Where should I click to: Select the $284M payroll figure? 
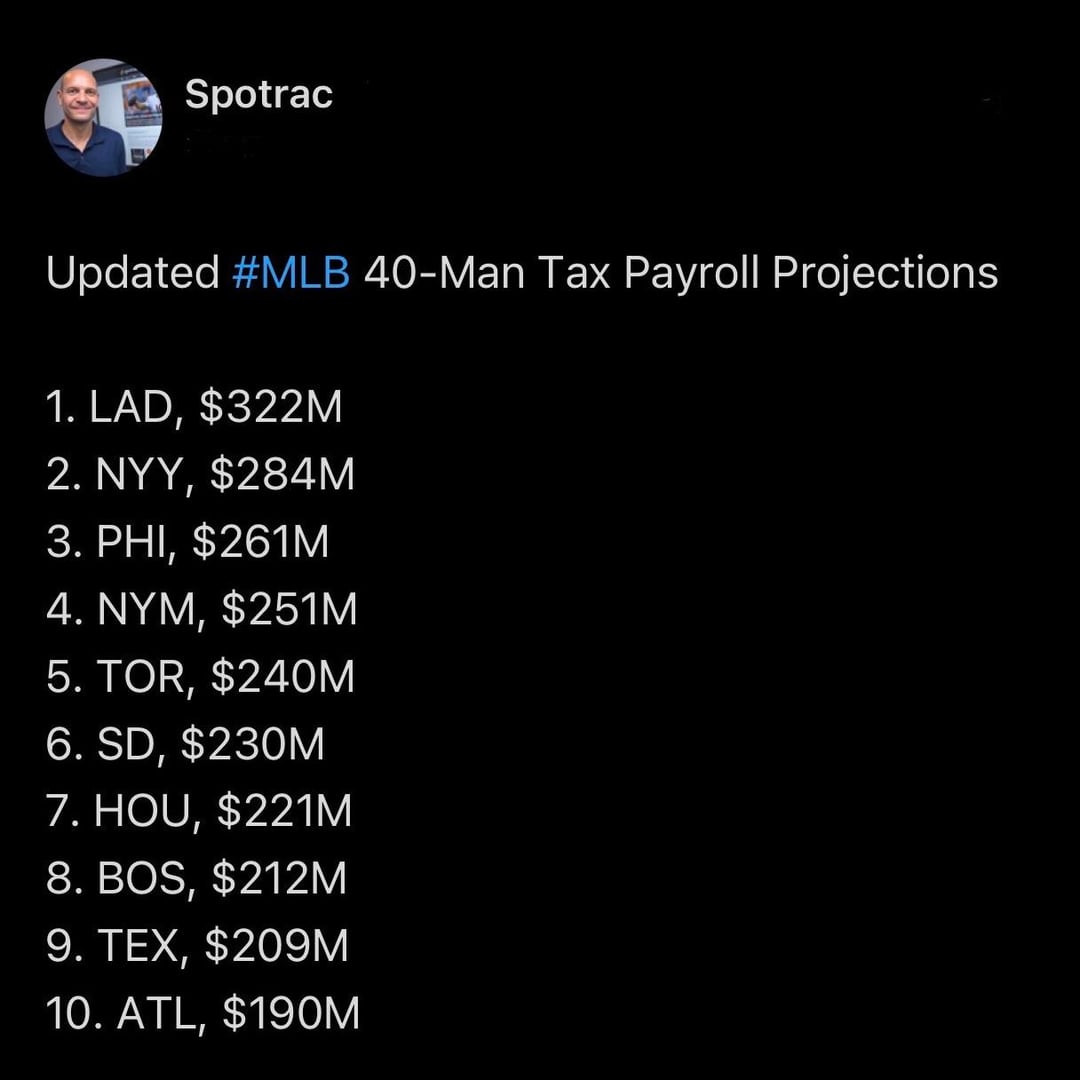pyautogui.click(x=282, y=475)
